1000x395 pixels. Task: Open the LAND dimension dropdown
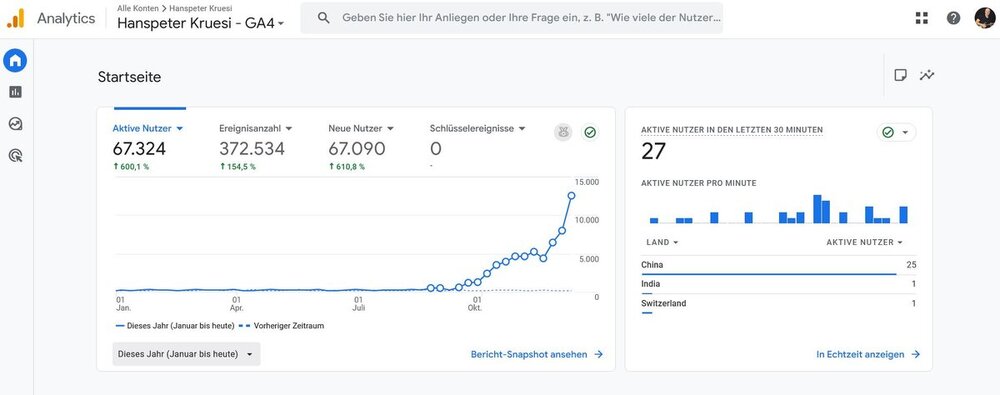(x=662, y=242)
